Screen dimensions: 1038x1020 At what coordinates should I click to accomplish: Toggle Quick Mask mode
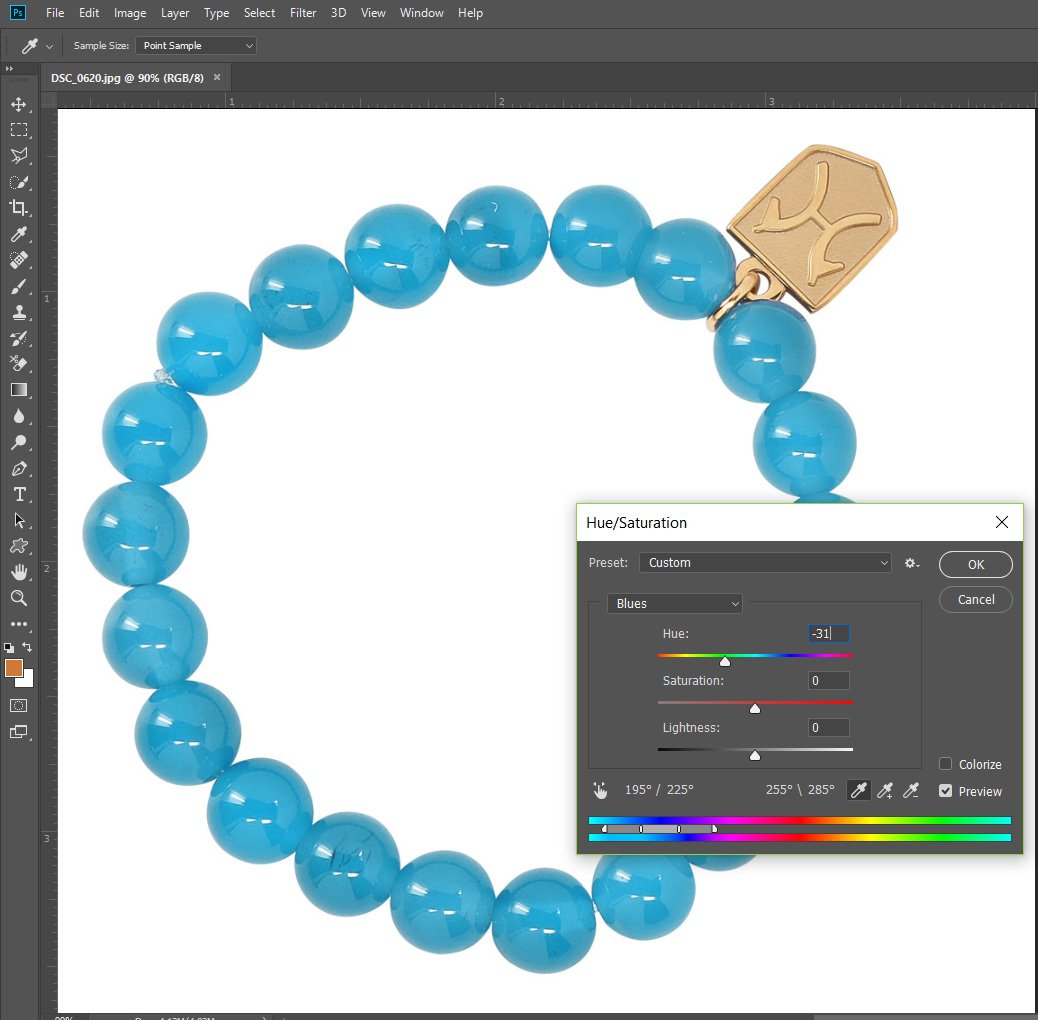tap(19, 706)
